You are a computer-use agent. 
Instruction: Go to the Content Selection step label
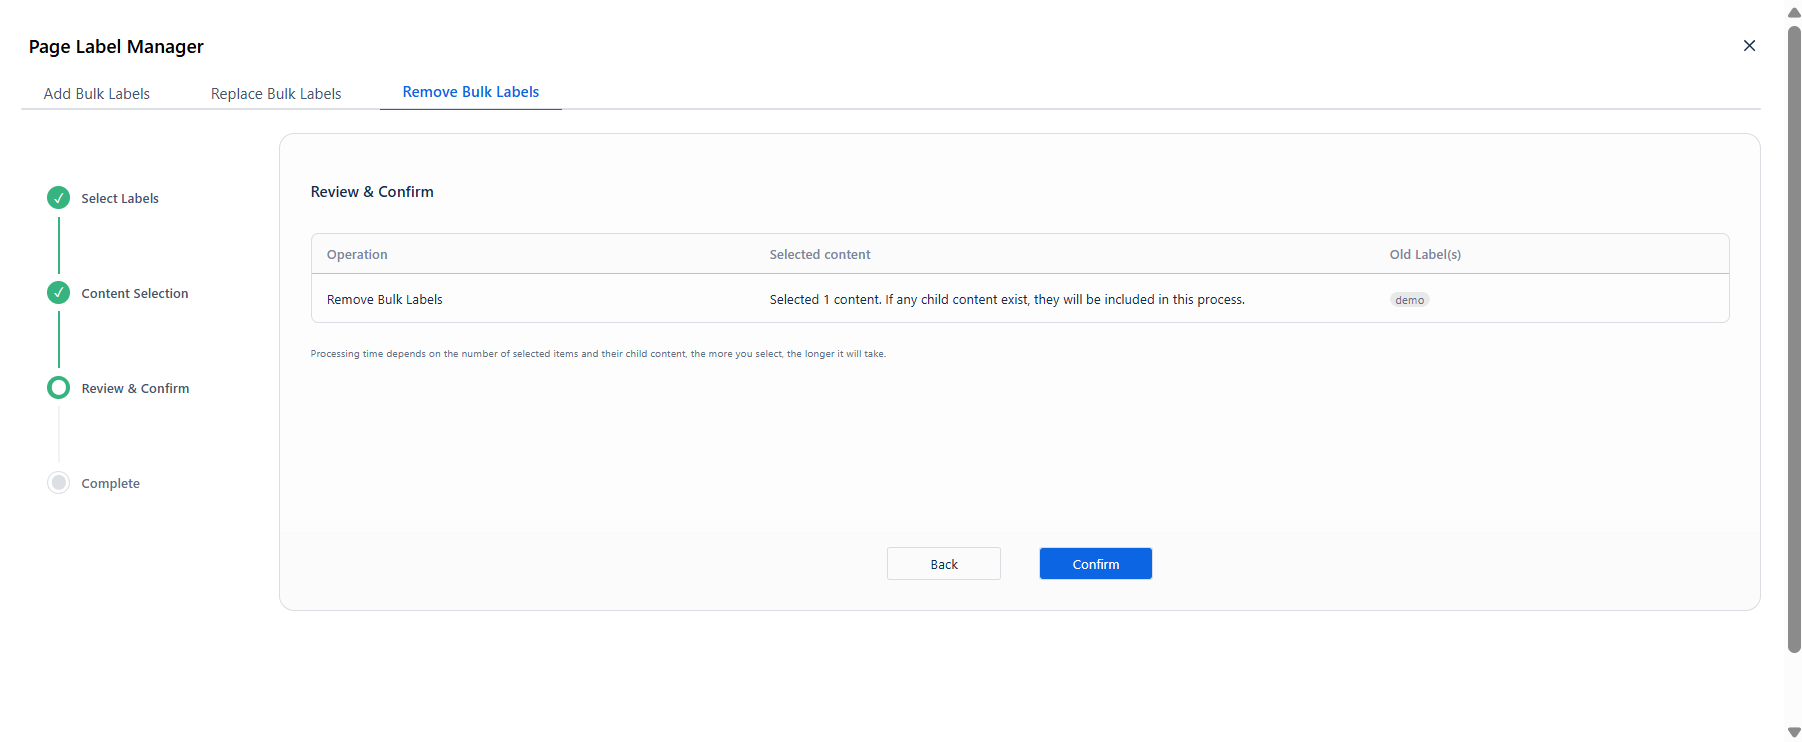coord(135,294)
